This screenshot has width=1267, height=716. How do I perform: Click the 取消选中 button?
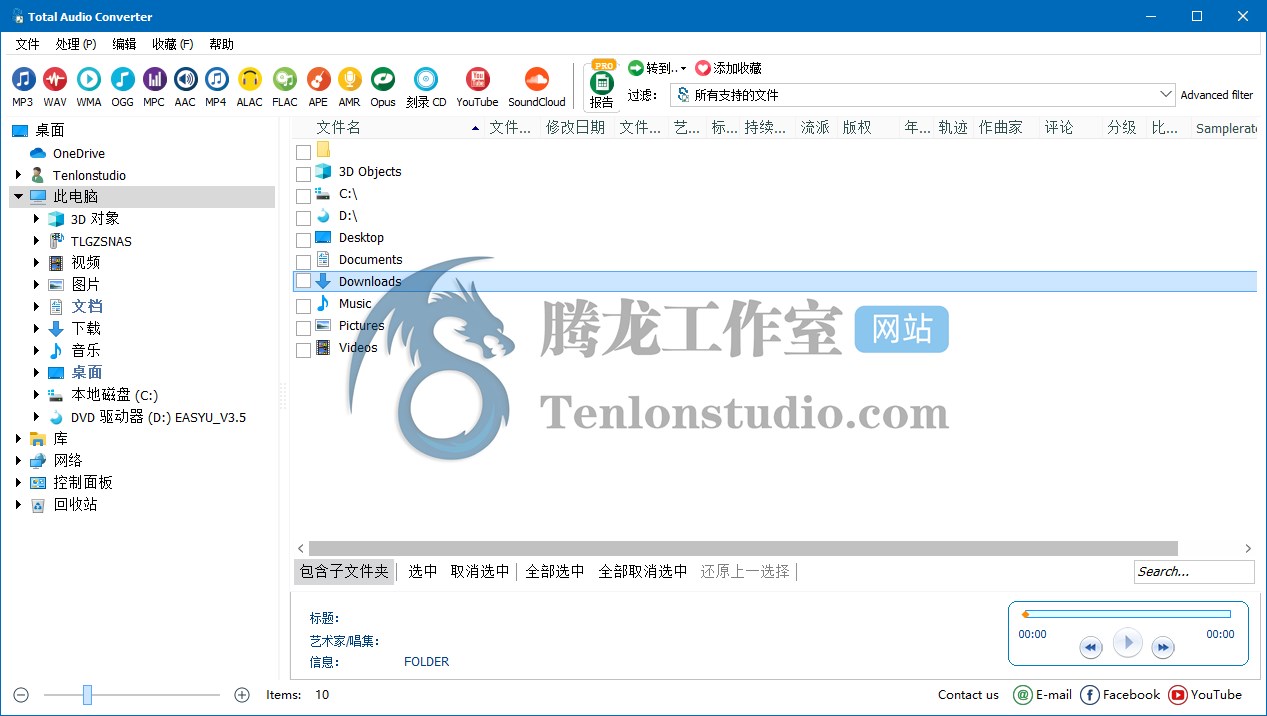point(480,571)
